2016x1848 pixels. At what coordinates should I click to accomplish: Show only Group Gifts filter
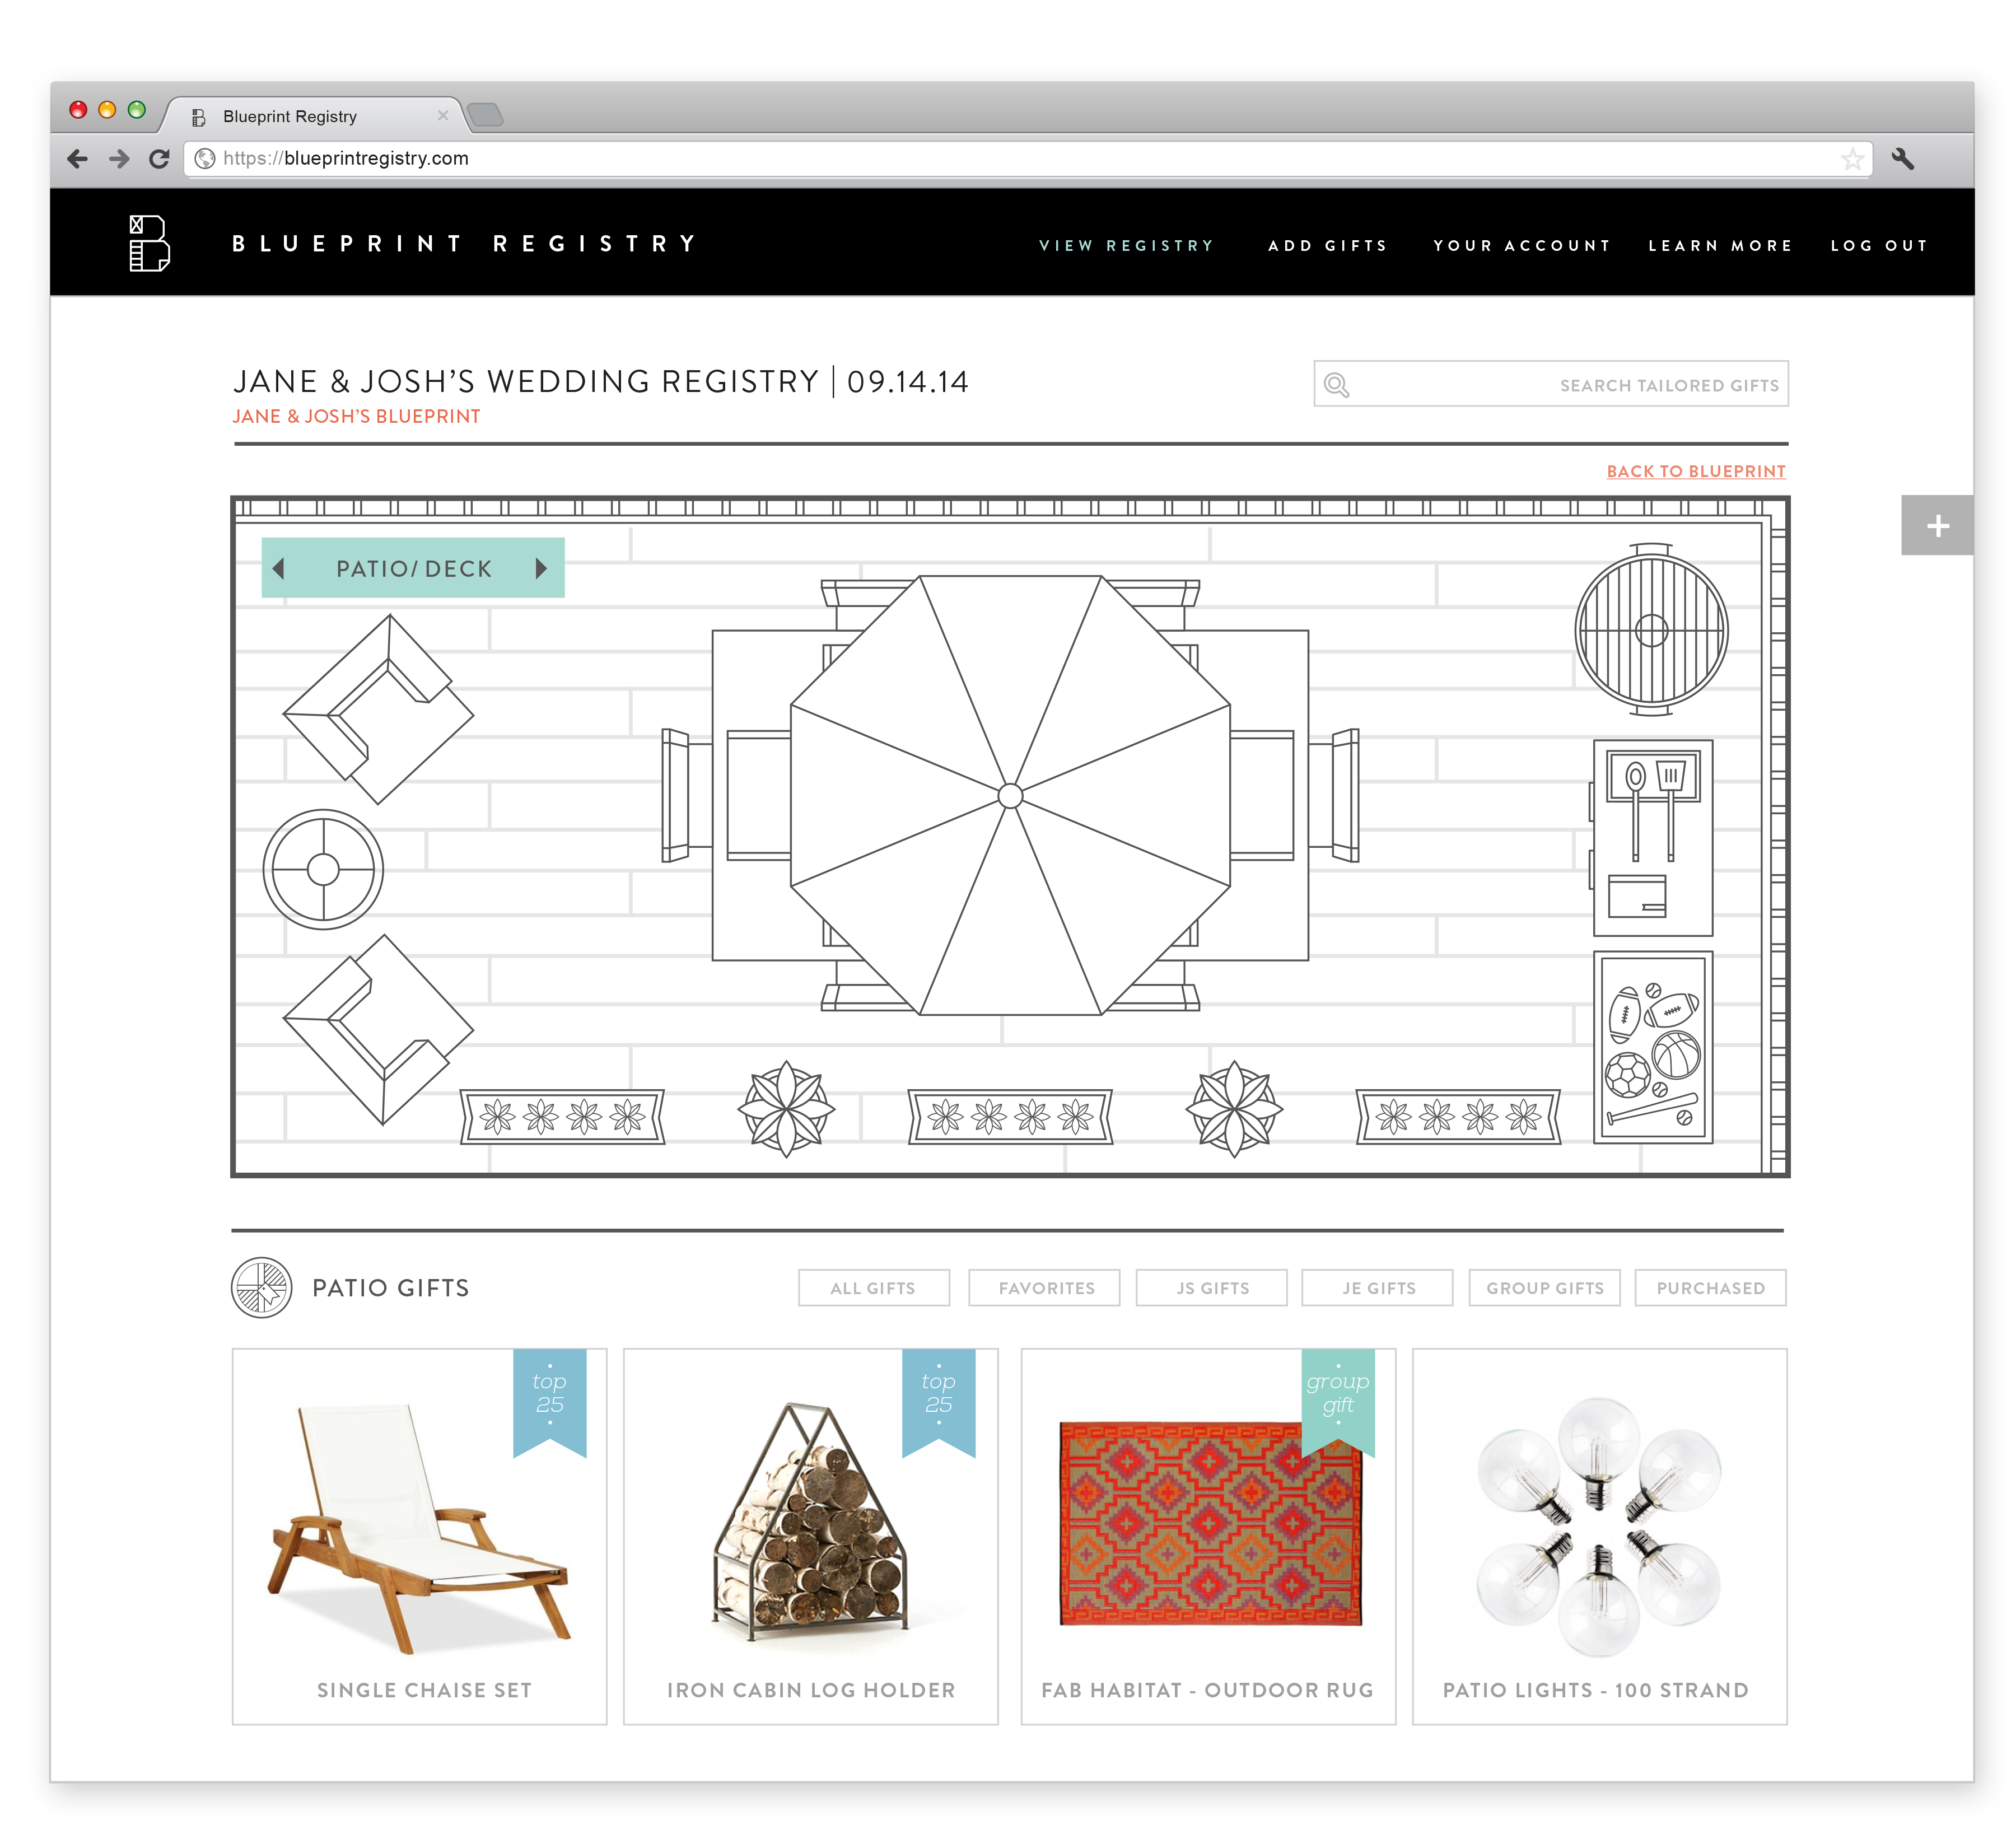pyautogui.click(x=1546, y=1289)
